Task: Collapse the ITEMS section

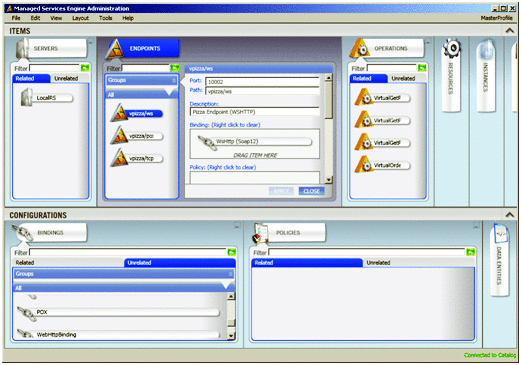Action: point(510,31)
